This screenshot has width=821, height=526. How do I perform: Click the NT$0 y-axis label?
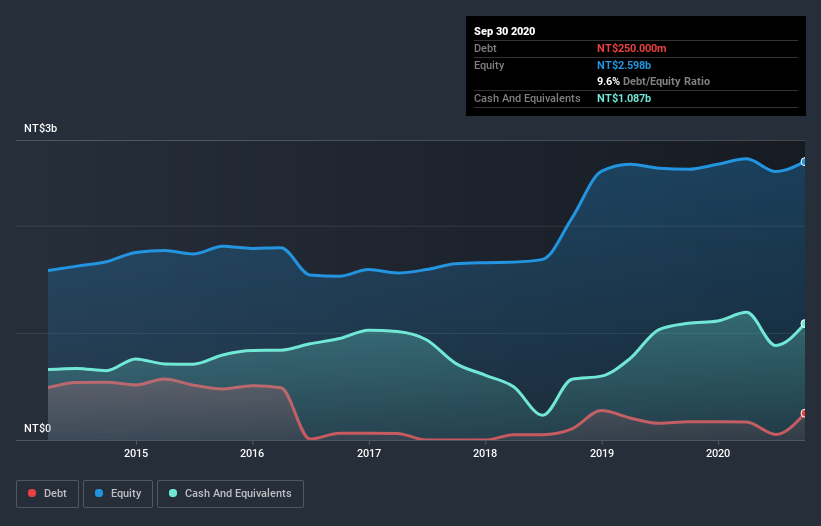point(38,428)
